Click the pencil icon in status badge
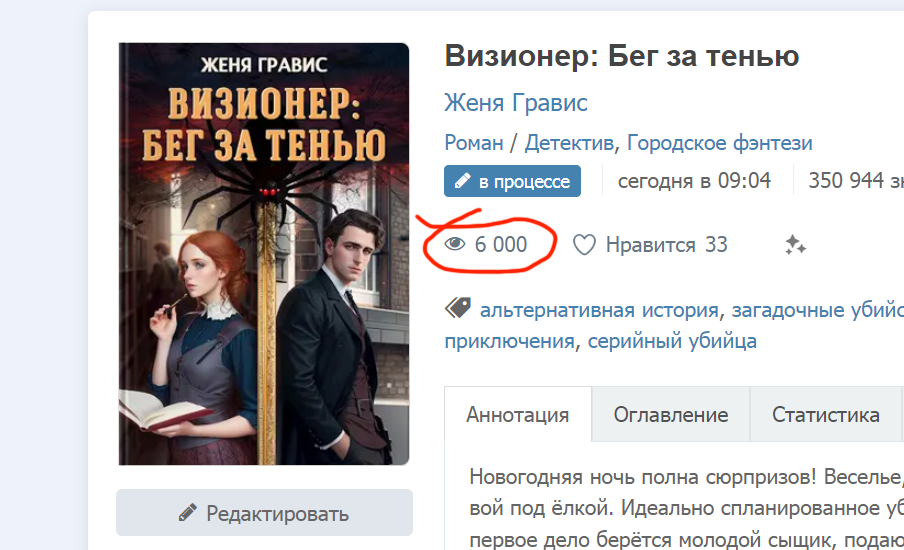The width and height of the screenshot is (904, 550). click(x=462, y=181)
